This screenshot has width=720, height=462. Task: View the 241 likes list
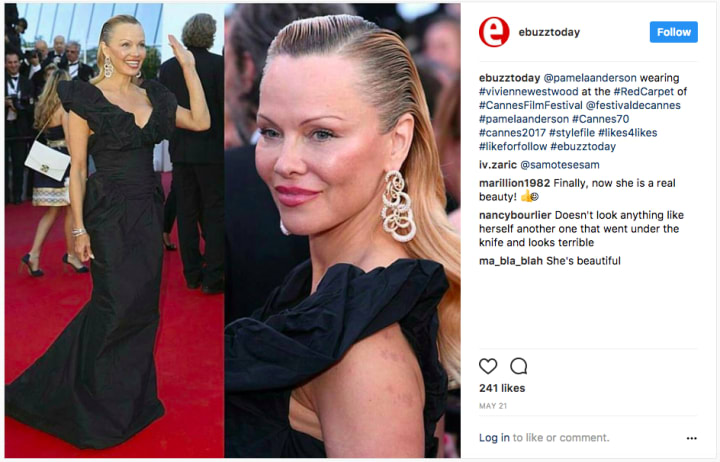[502, 388]
